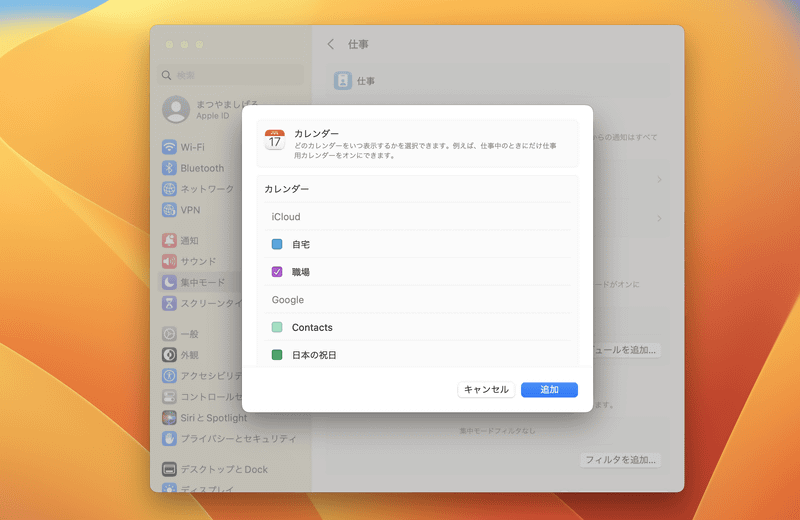Open ネットワーク globe icon in sidebar
The height and width of the screenshot is (520, 800).
click(169, 189)
